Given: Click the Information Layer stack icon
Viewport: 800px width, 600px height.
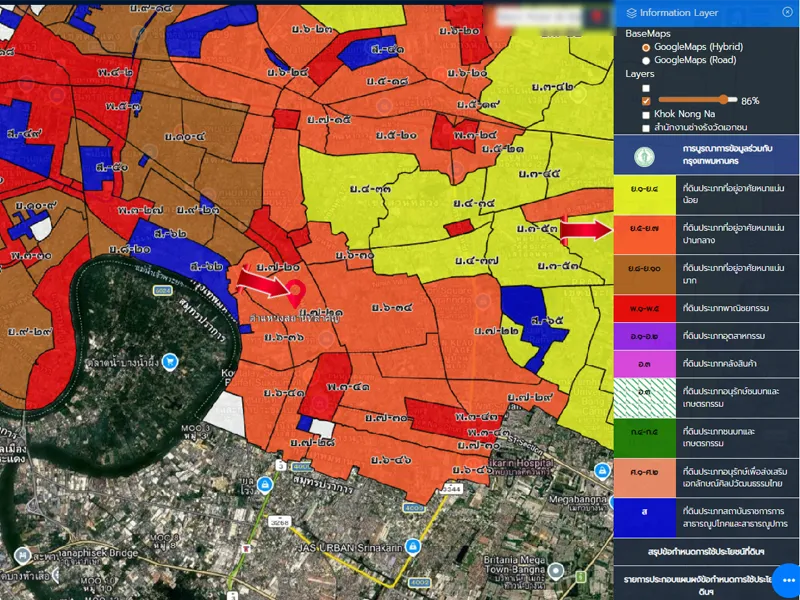Looking at the screenshot, I should [631, 12].
